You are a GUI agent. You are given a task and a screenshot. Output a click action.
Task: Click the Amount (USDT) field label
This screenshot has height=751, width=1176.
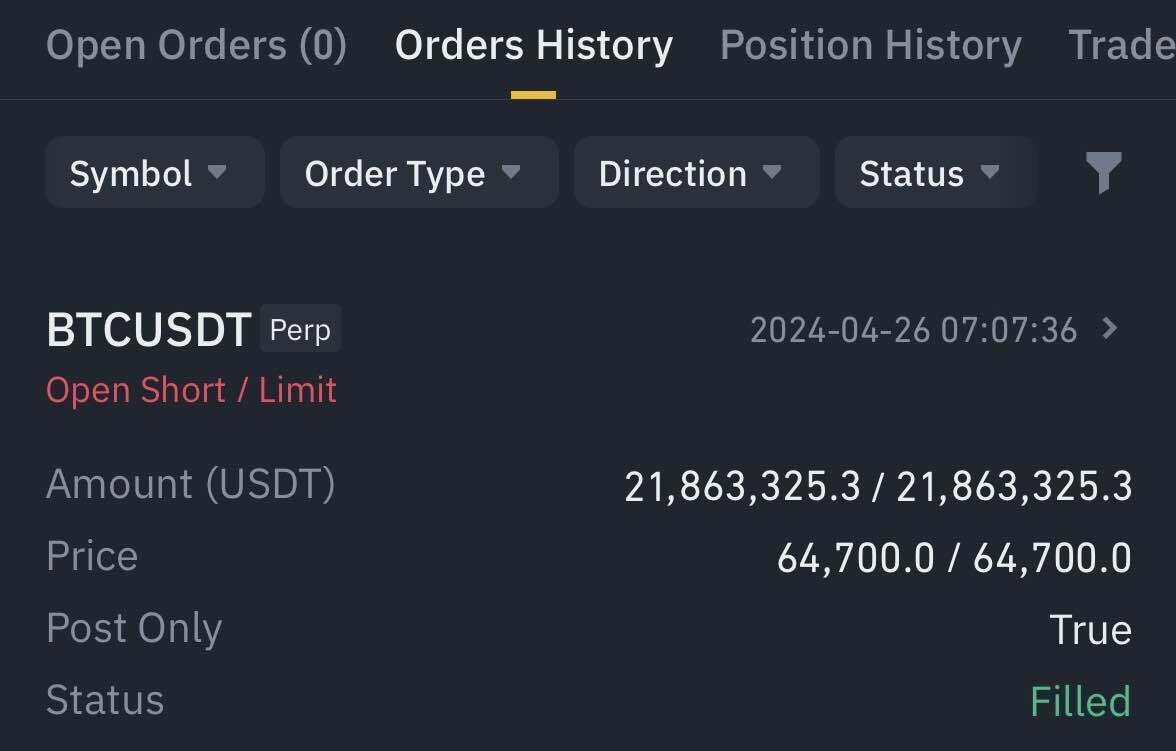(190, 484)
